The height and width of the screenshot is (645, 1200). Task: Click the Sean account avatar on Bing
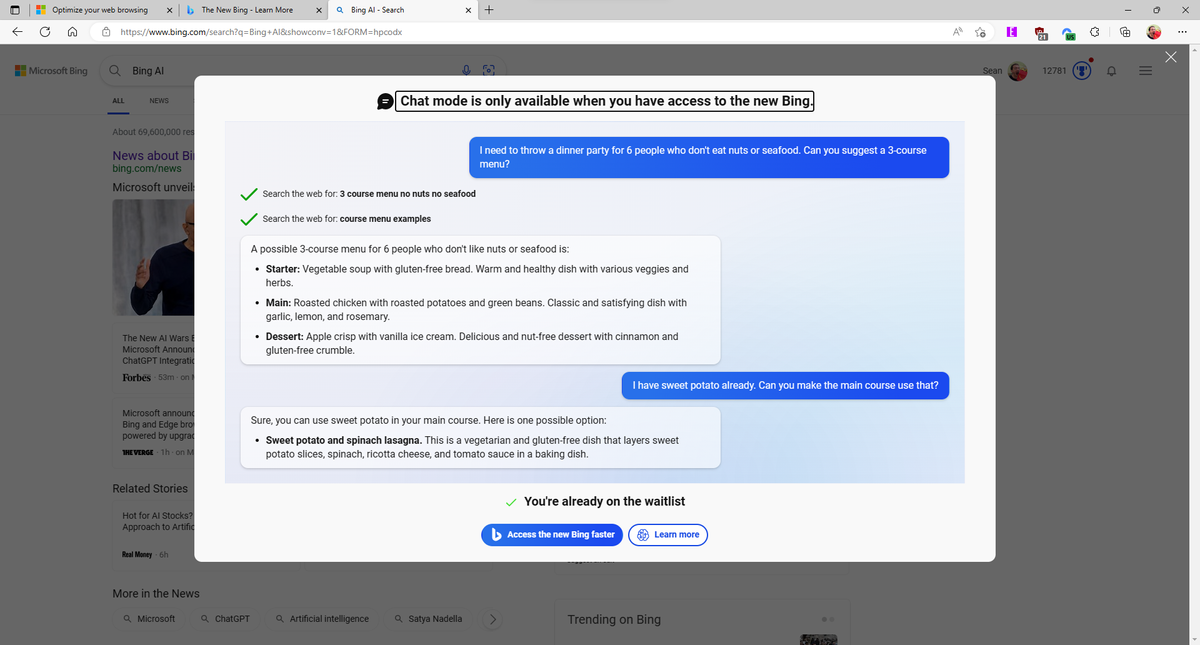tap(1018, 71)
